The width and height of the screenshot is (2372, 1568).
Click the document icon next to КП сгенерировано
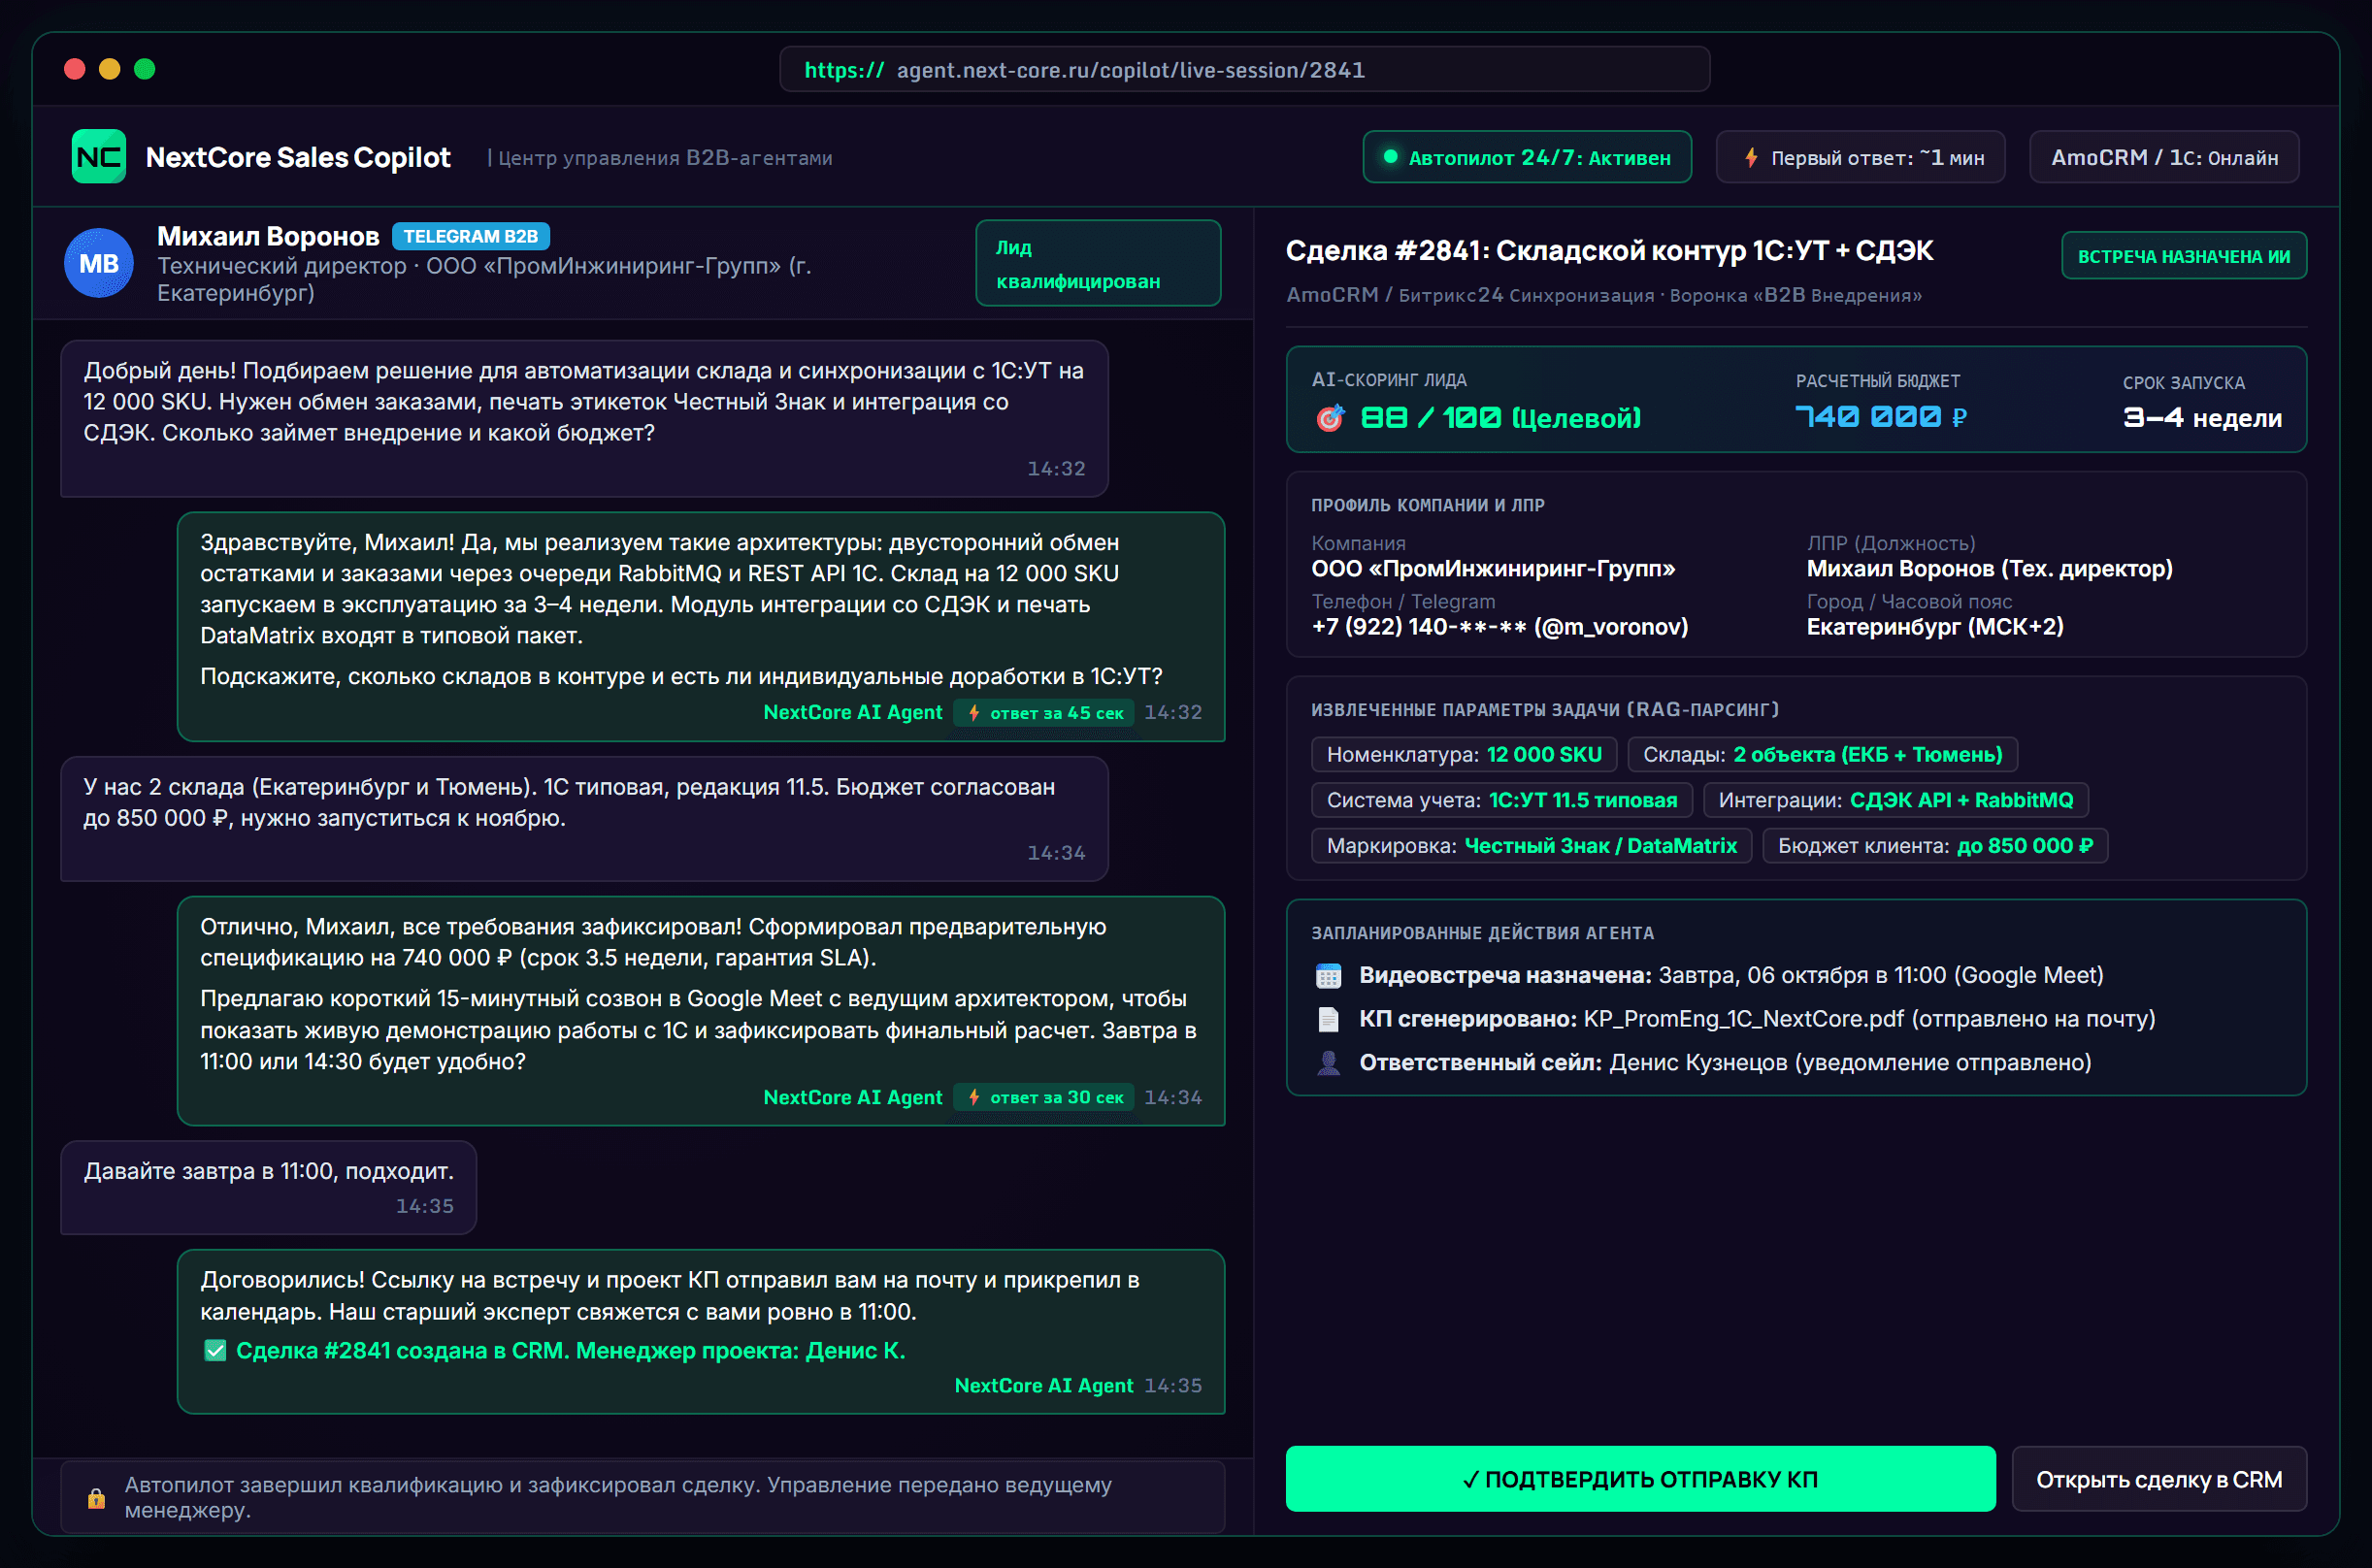(1328, 1019)
